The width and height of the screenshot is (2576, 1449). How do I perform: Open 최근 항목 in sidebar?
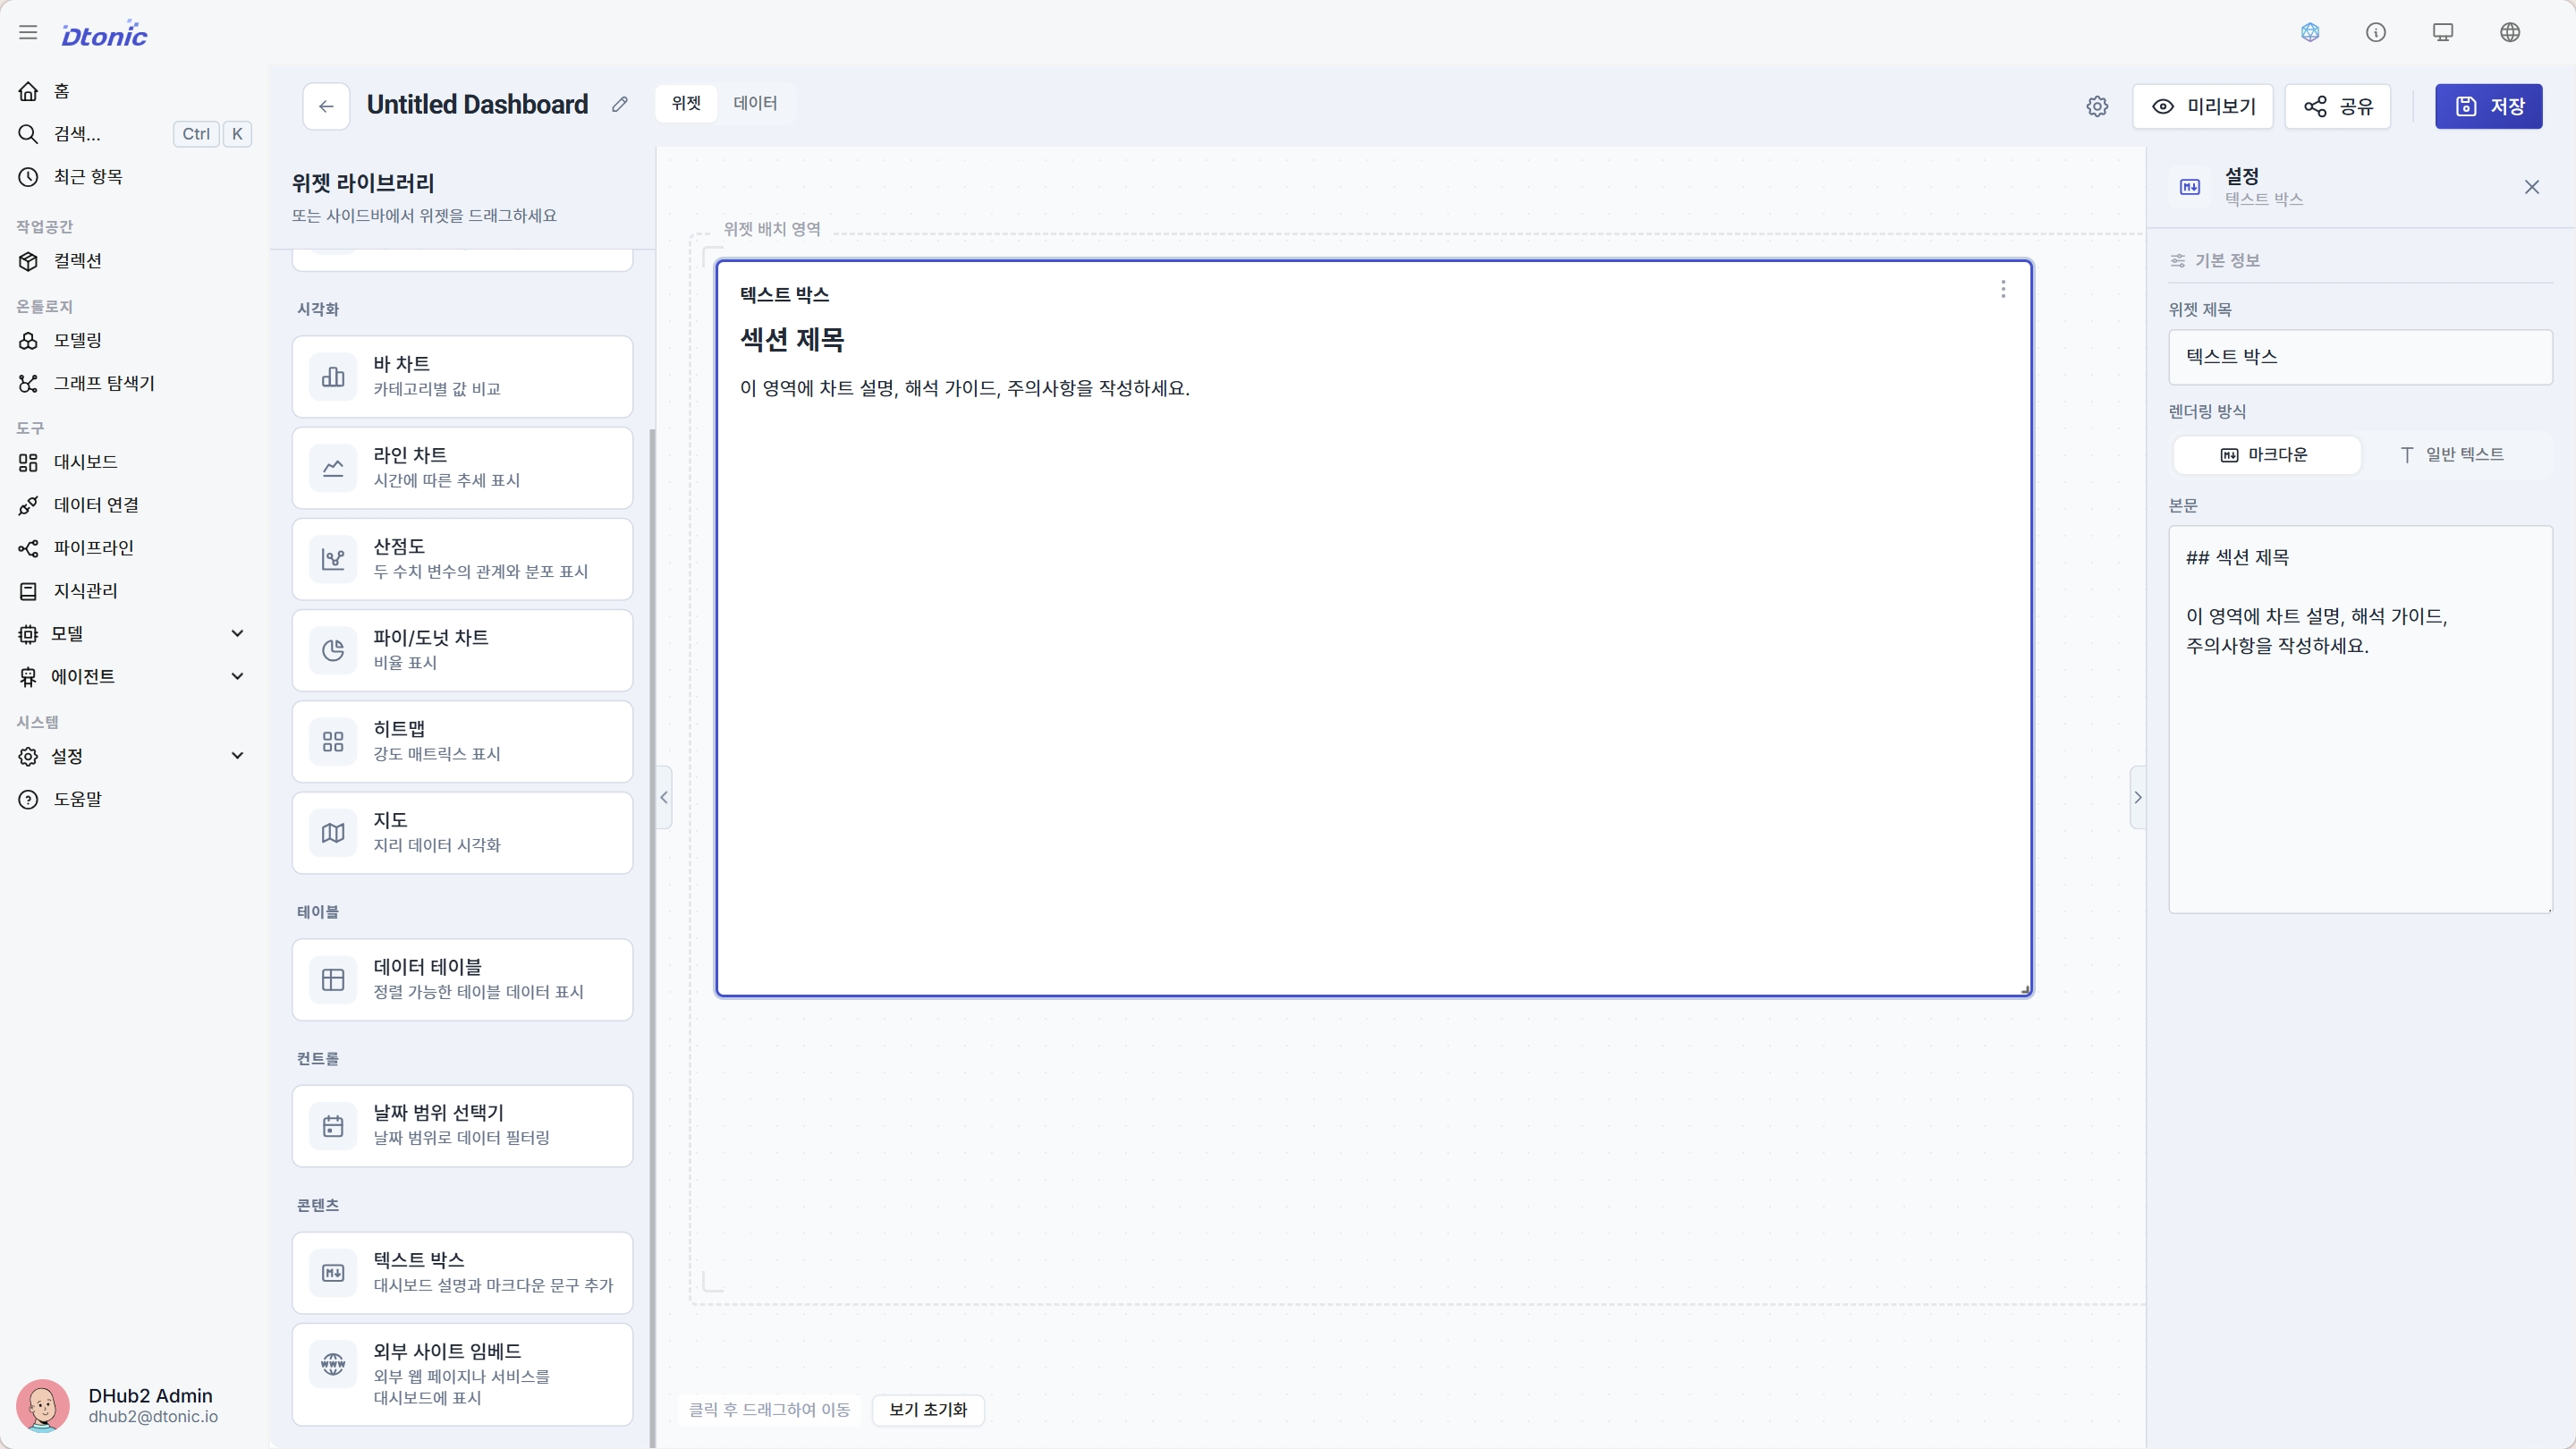point(134,177)
